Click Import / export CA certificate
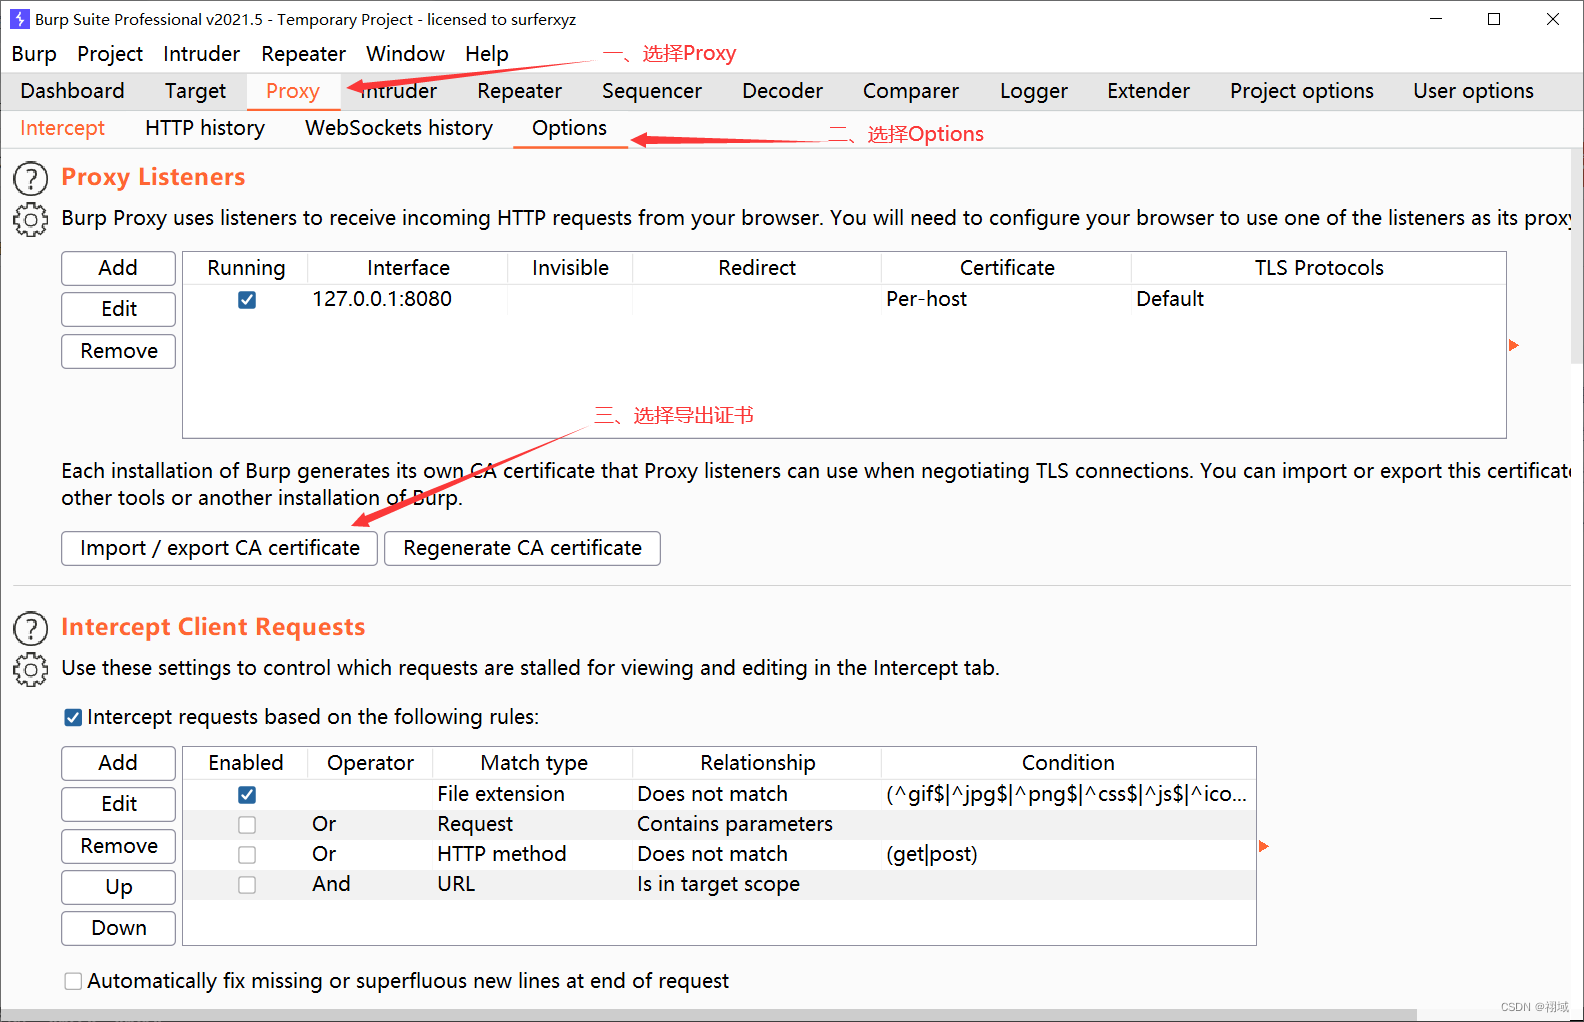Viewport: 1584px width, 1022px height. 219,548
